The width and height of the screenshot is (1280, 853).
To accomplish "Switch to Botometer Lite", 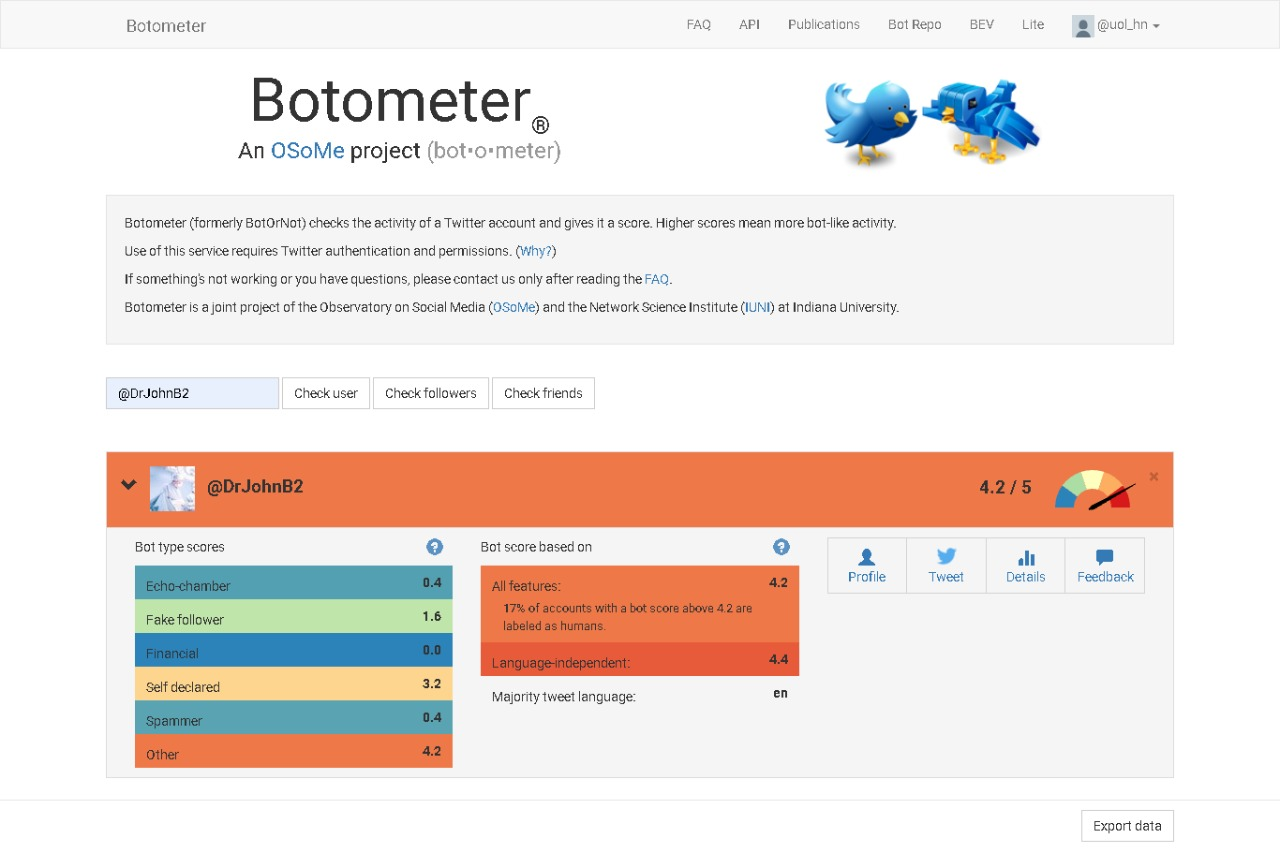I will [1033, 24].
